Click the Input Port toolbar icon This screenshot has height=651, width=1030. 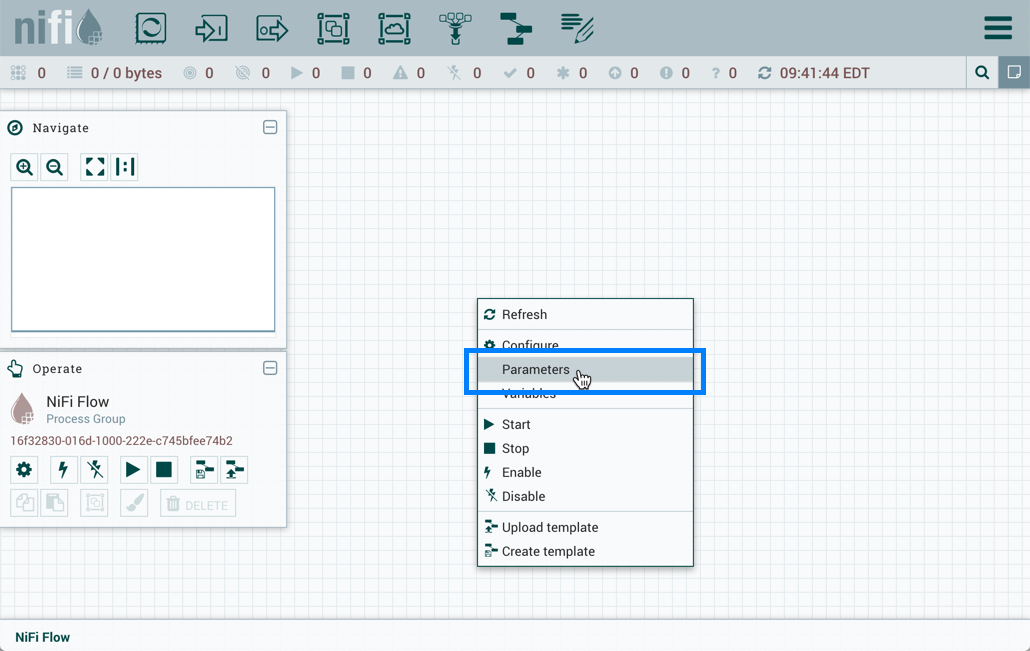211,28
